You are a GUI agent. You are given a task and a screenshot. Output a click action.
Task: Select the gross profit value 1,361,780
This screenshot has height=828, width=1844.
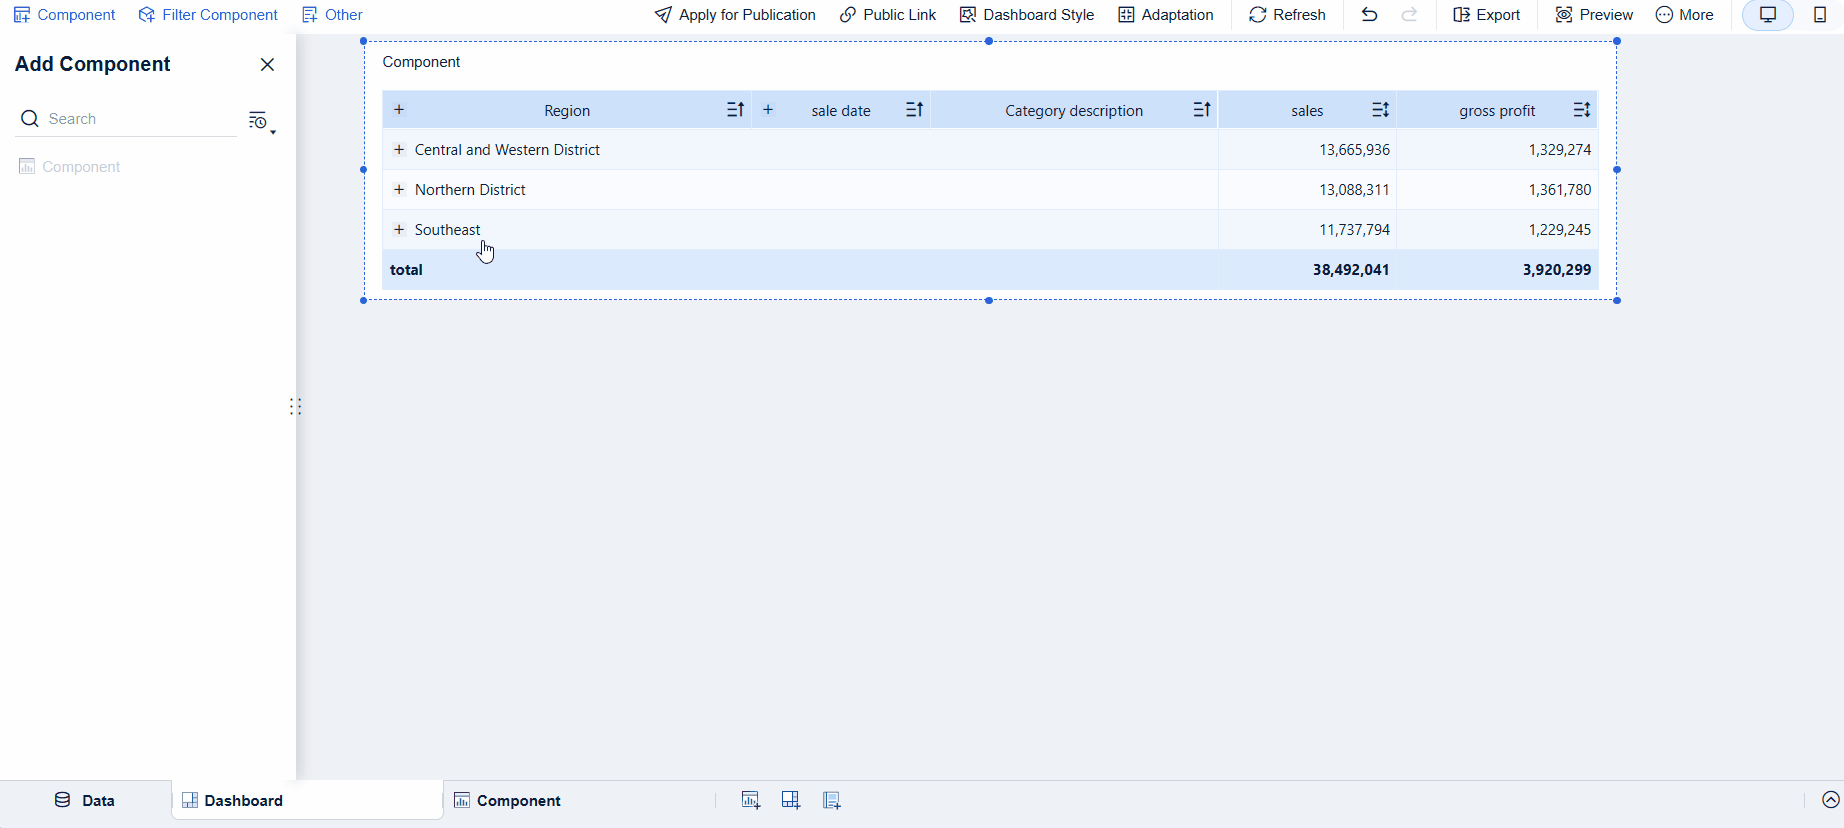click(1560, 190)
